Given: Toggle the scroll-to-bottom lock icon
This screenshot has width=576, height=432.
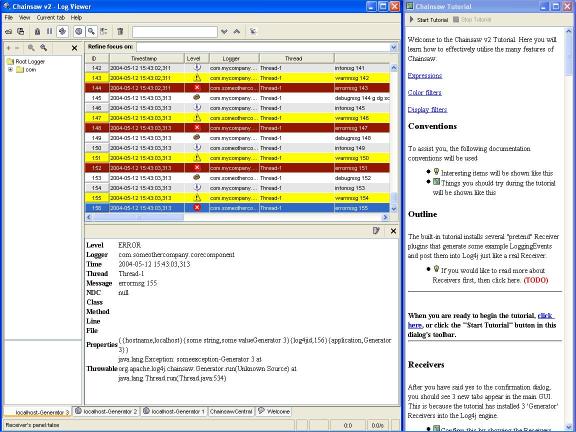Looking at the screenshot, I should coord(37,32).
